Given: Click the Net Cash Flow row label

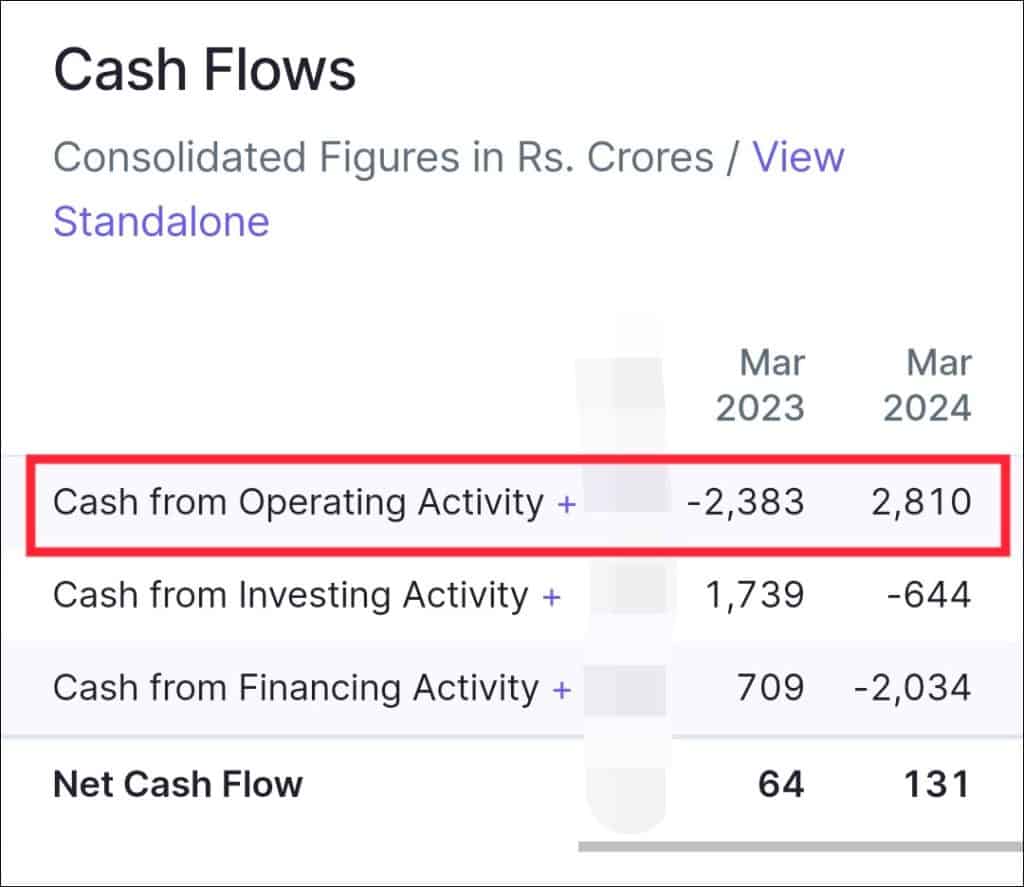Looking at the screenshot, I should pyautogui.click(x=177, y=783).
